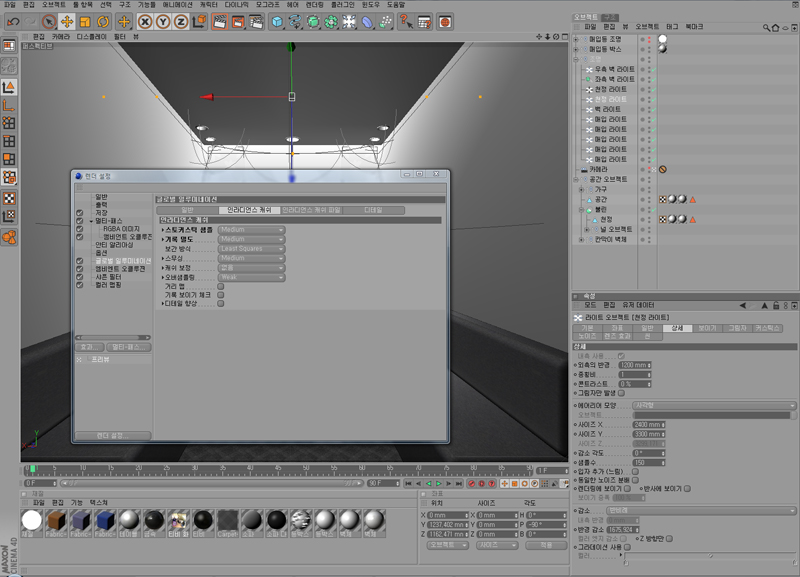The image size is (800, 577).
Task: Select the model mode icon in left sidebar
Action: (x=9, y=87)
